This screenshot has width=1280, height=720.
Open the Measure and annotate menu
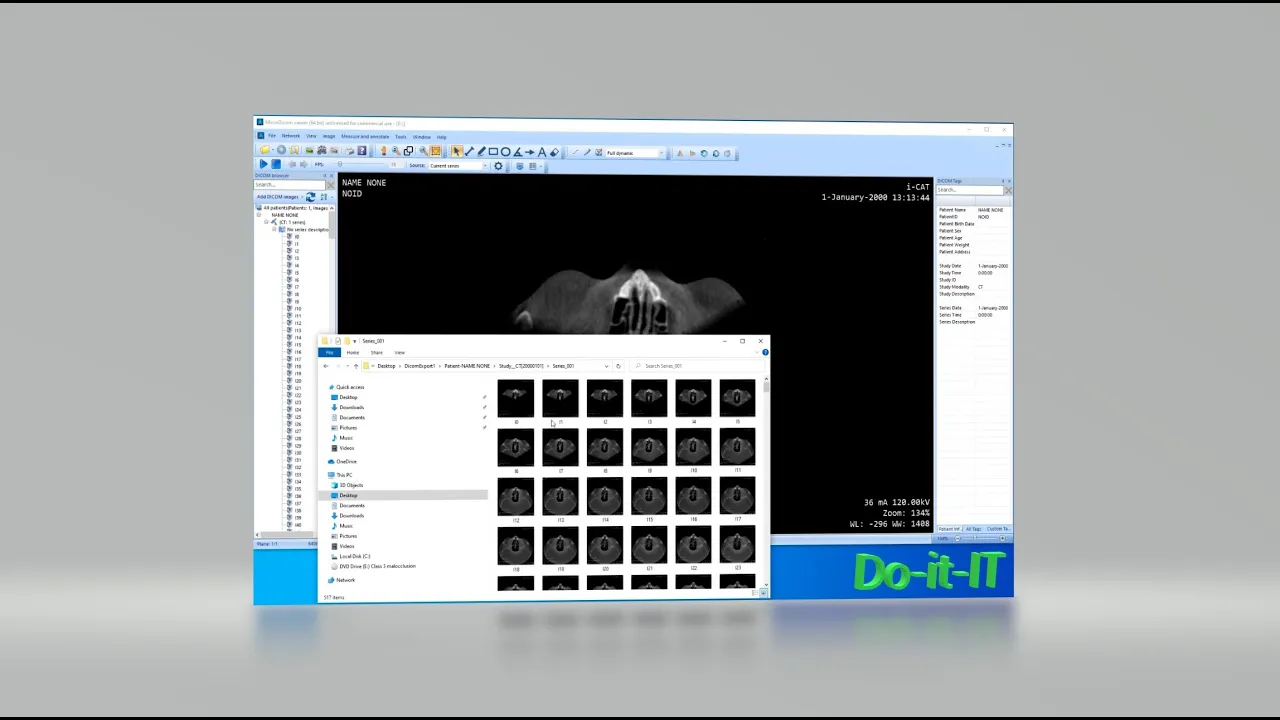point(365,136)
